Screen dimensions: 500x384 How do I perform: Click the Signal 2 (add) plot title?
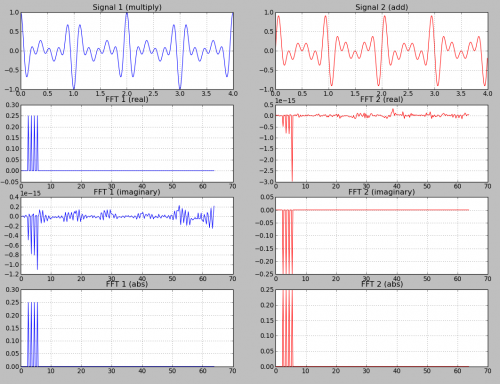(x=382, y=7)
